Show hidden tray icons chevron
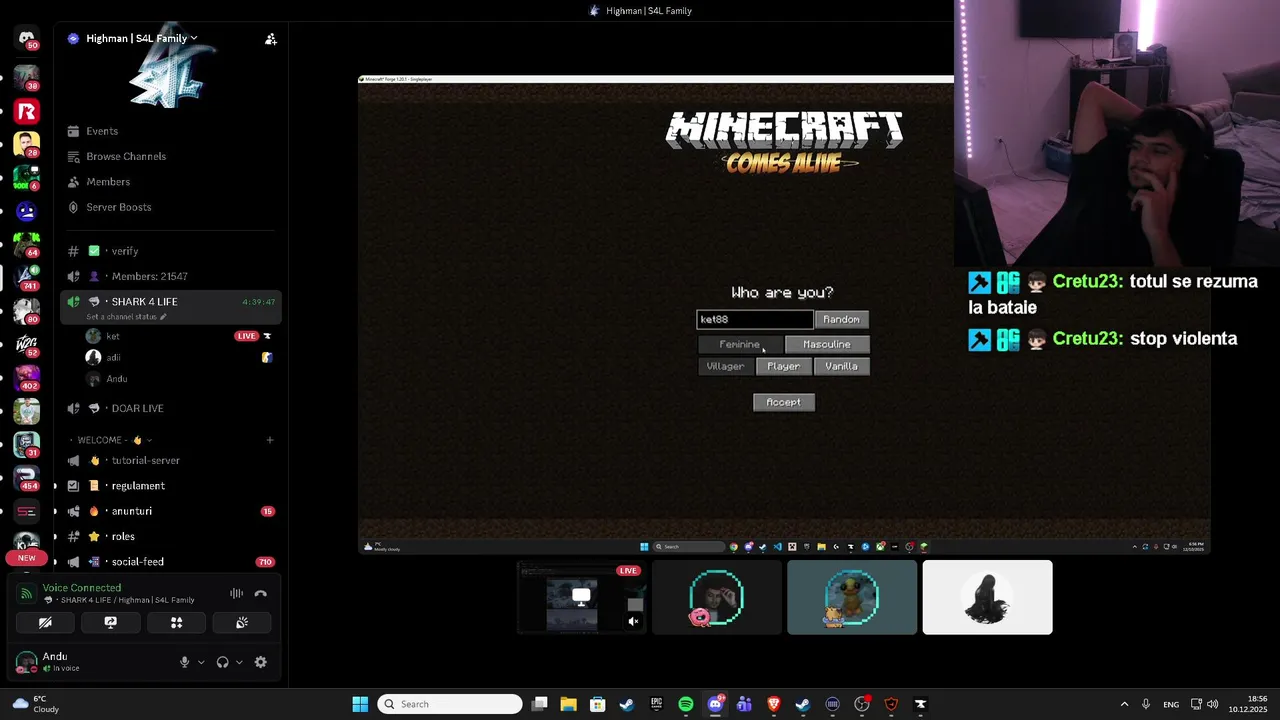The height and width of the screenshot is (720, 1280). (1124, 704)
